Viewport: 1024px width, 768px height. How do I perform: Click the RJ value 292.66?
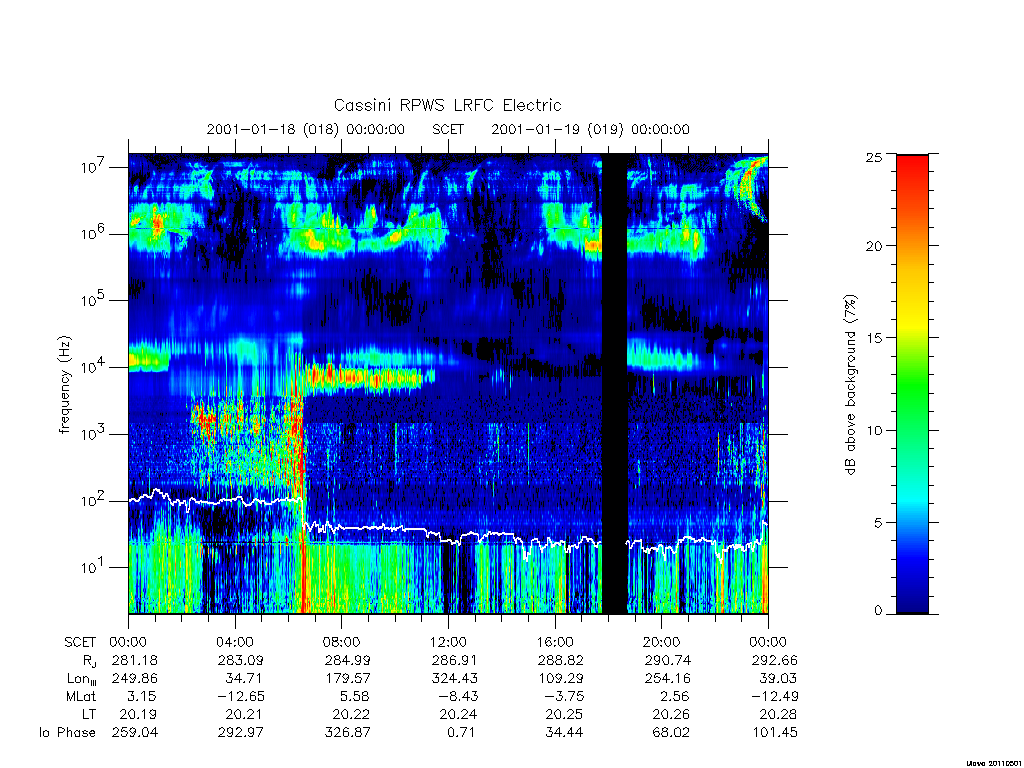[775, 660]
